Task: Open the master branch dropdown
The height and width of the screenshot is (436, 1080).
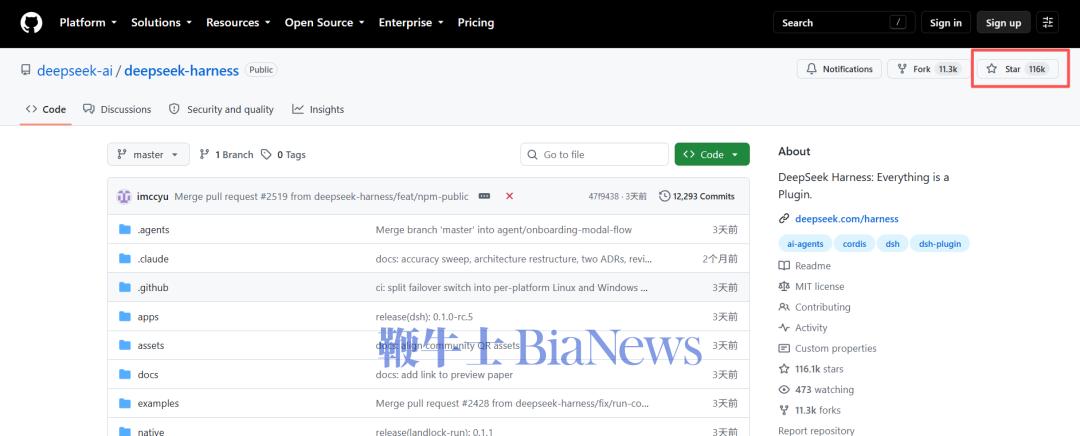Action: [x=148, y=154]
